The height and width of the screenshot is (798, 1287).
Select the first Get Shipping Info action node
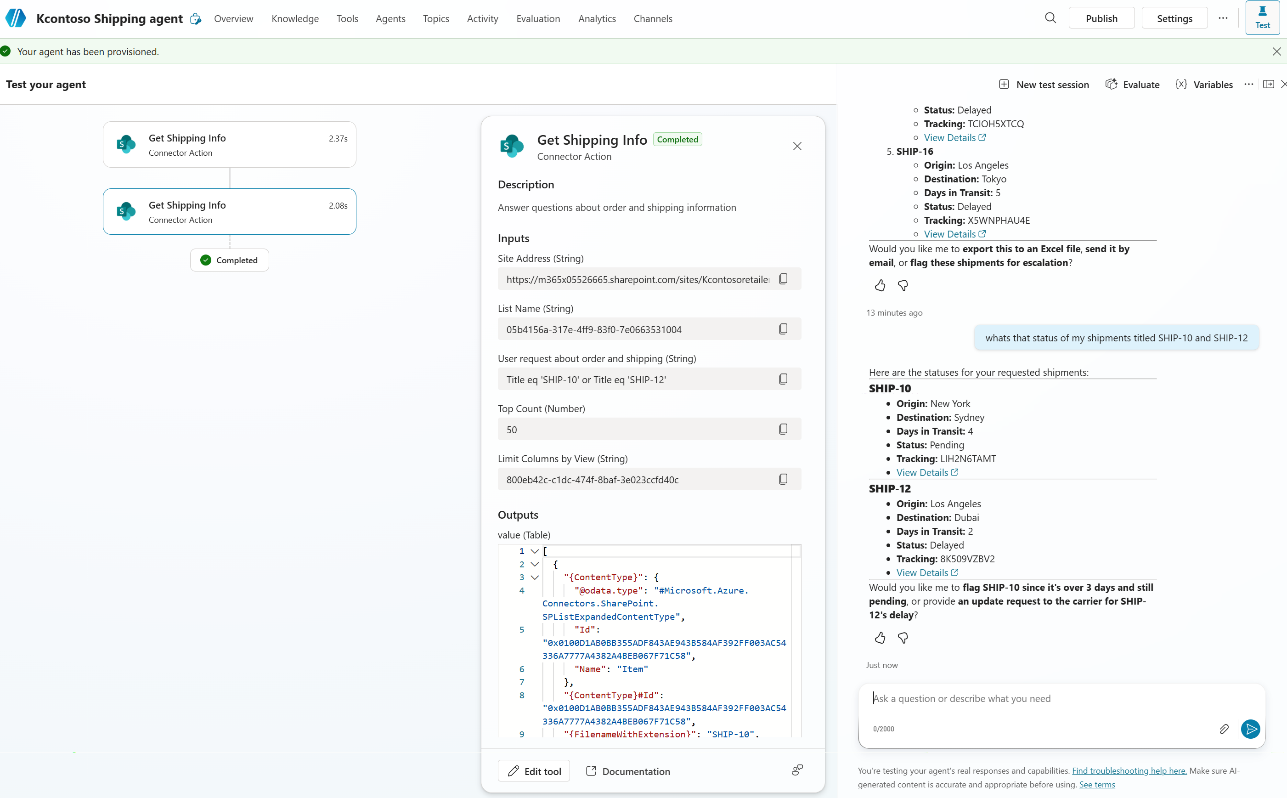click(x=229, y=144)
